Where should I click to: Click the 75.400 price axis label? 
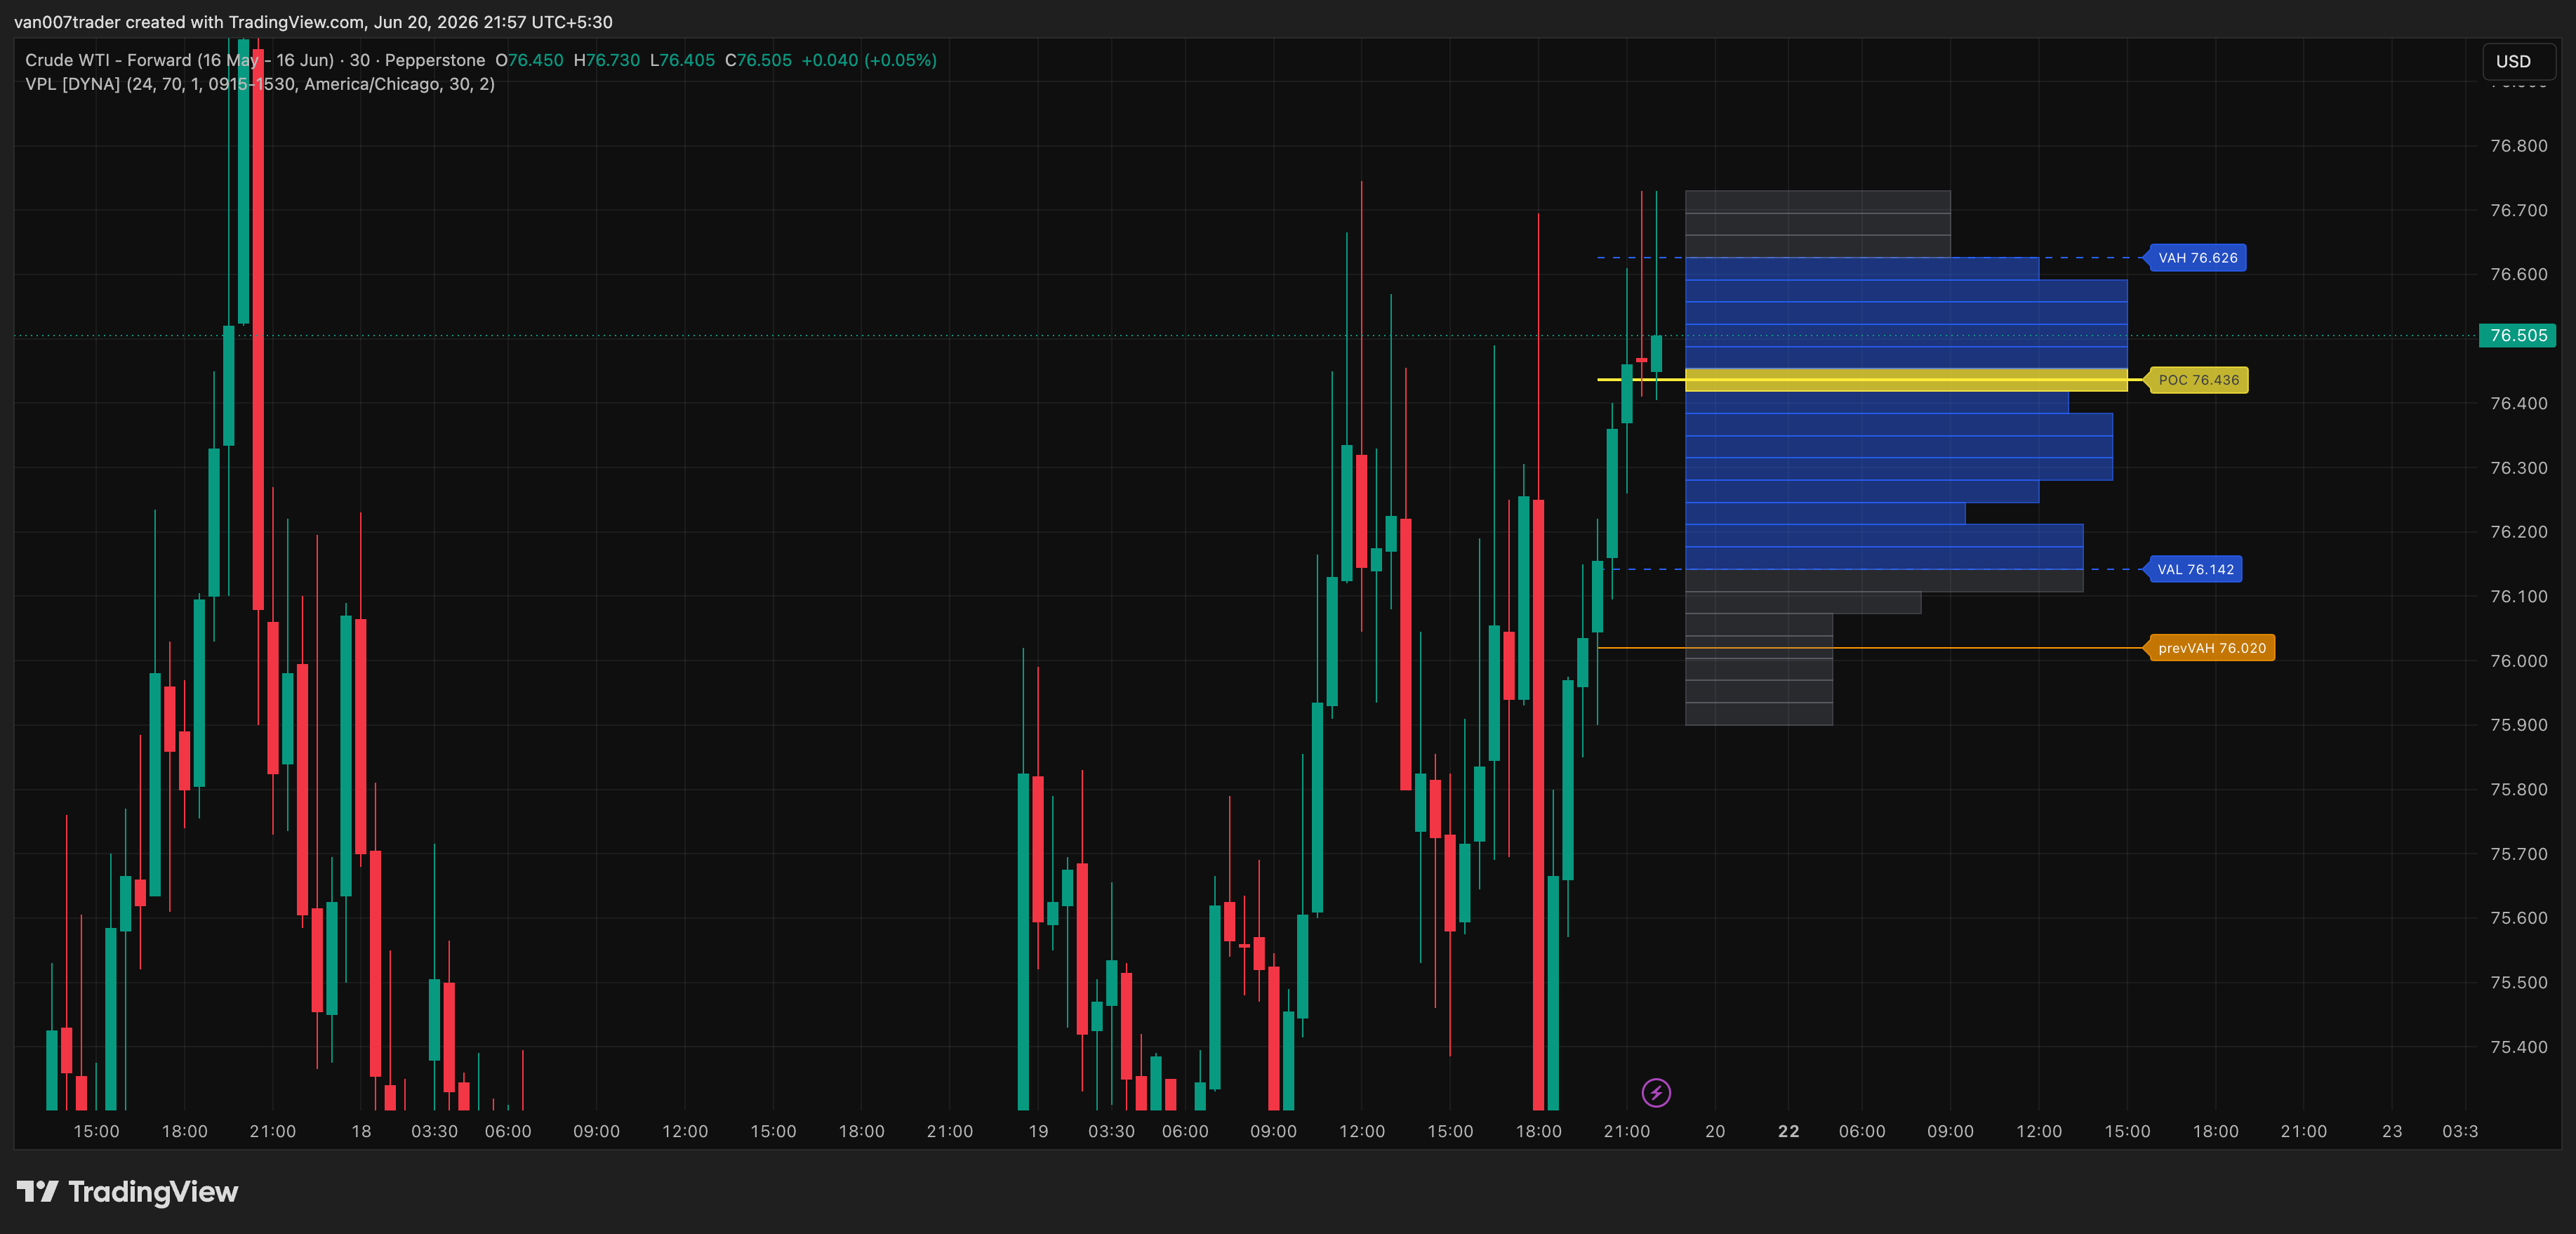2518,1047
